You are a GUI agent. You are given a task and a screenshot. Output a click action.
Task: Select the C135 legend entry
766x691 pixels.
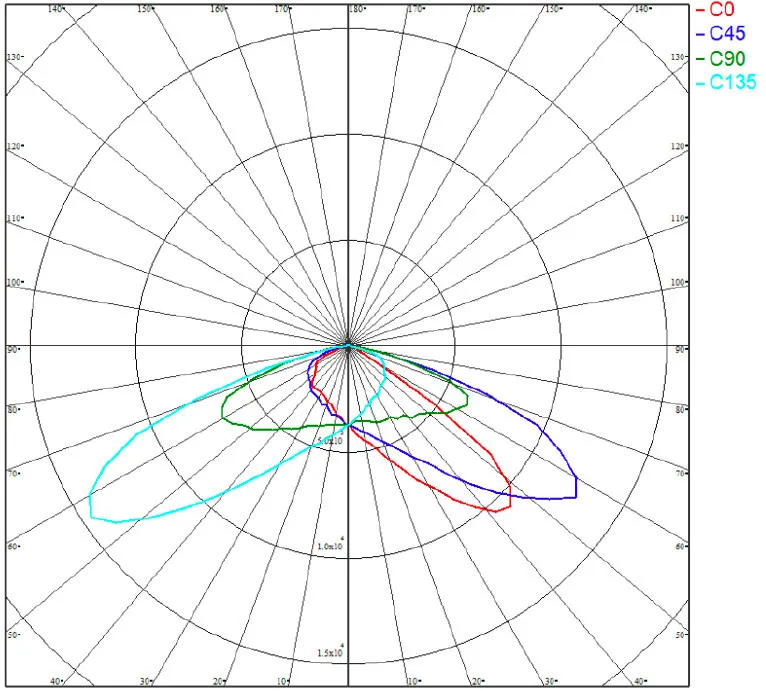tap(732, 83)
